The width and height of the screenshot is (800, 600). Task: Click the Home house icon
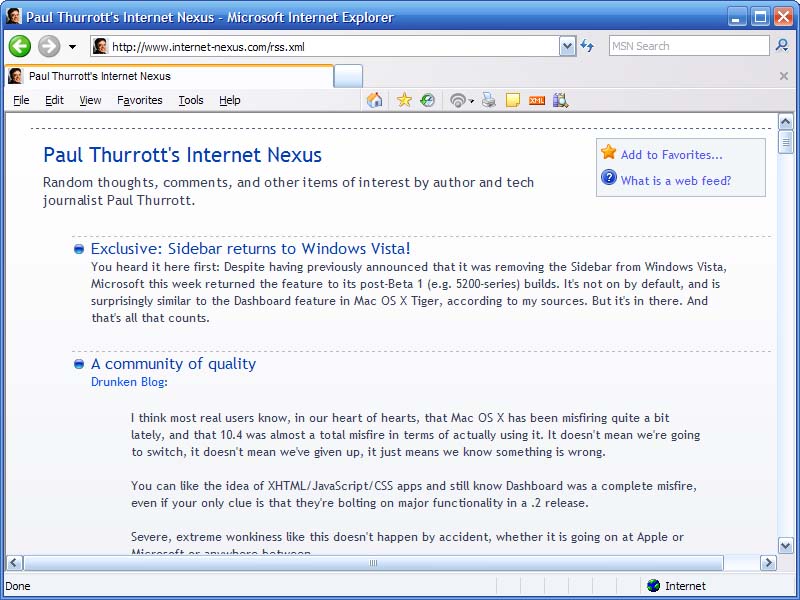click(x=374, y=100)
